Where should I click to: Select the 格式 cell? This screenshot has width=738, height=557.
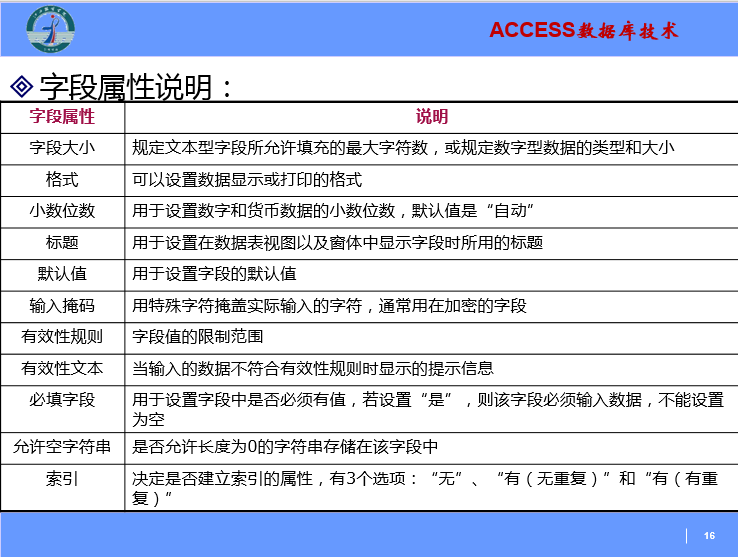pos(62,179)
